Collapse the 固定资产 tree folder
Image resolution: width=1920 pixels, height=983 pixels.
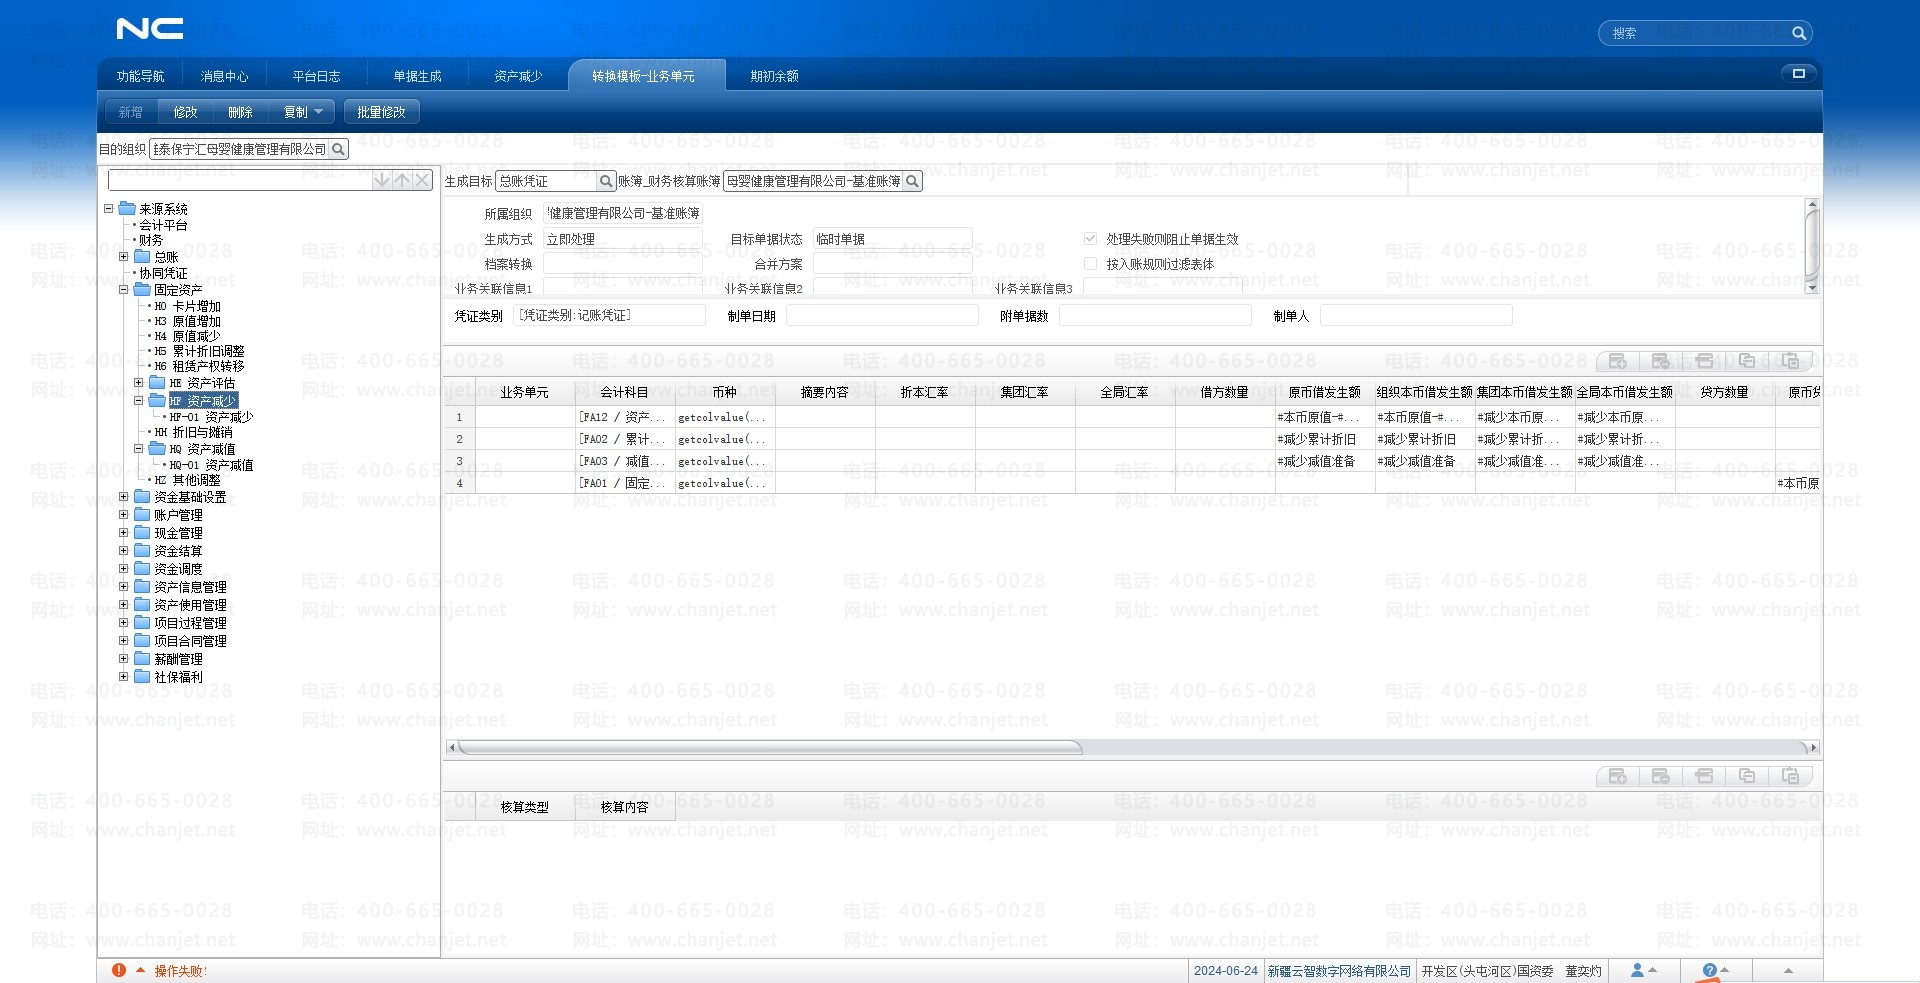click(x=124, y=290)
